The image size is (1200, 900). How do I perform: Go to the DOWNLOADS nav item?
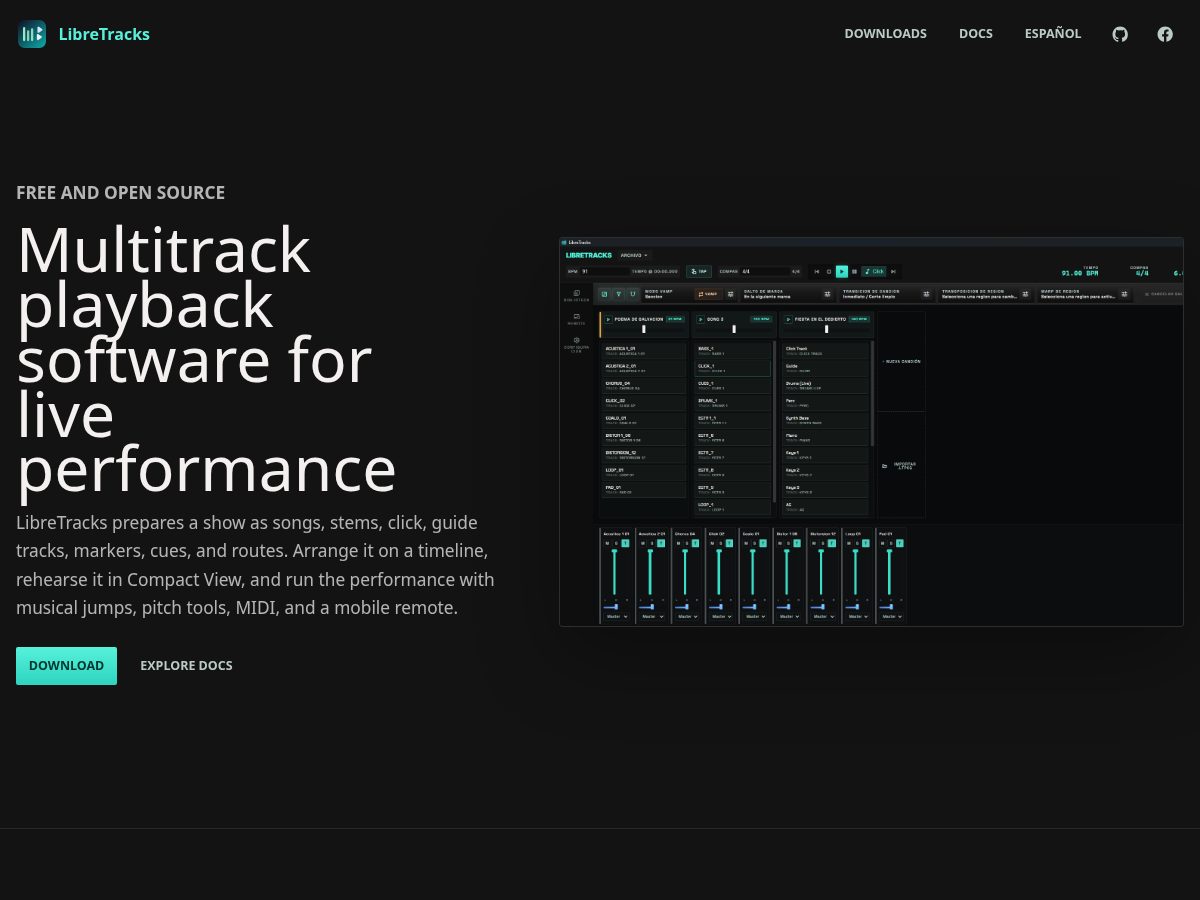885,34
